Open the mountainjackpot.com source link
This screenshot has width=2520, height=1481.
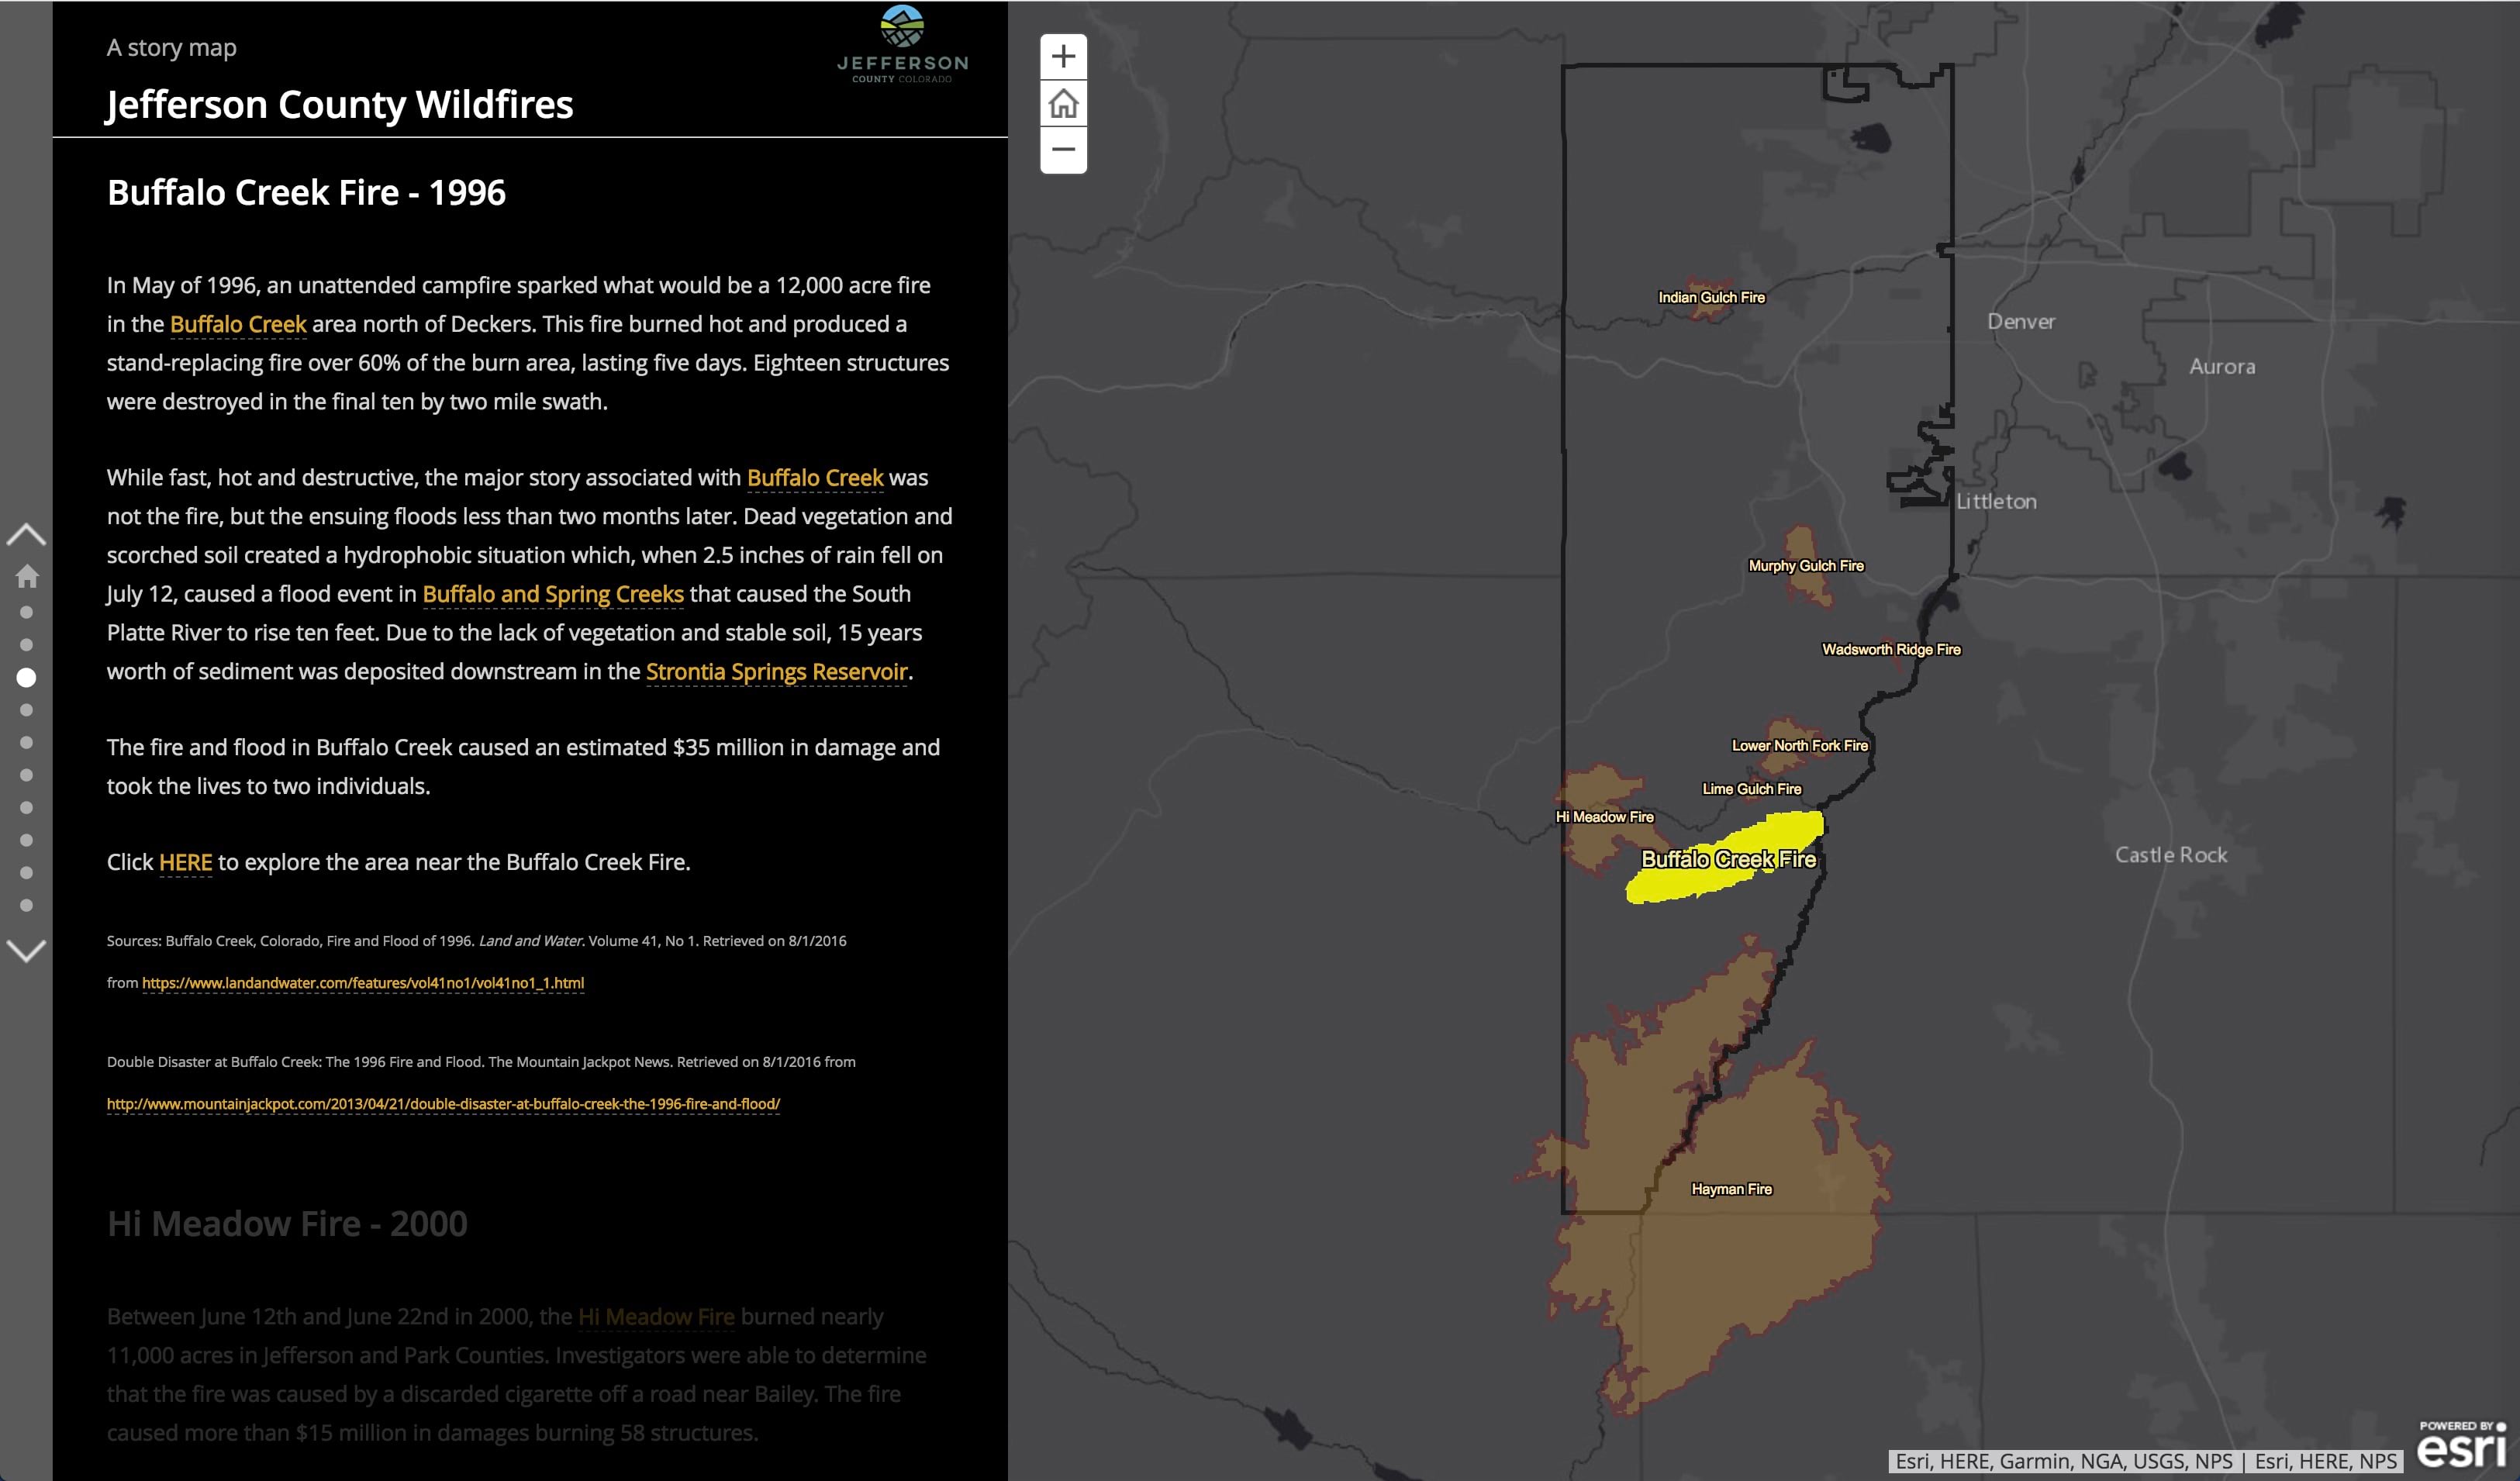click(443, 1104)
